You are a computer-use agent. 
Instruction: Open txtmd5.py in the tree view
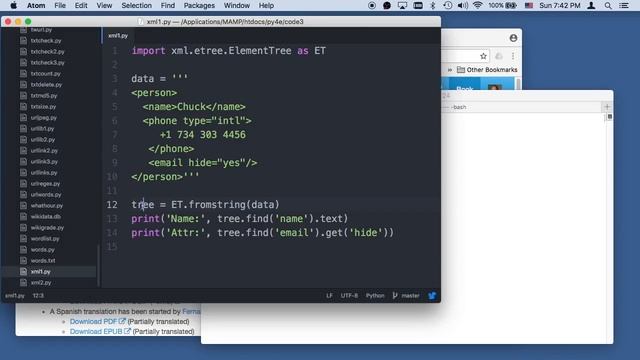click(44, 96)
